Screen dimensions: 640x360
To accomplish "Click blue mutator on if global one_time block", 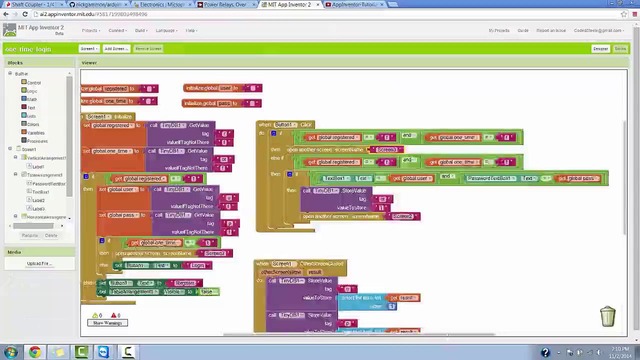I will point(102,241).
